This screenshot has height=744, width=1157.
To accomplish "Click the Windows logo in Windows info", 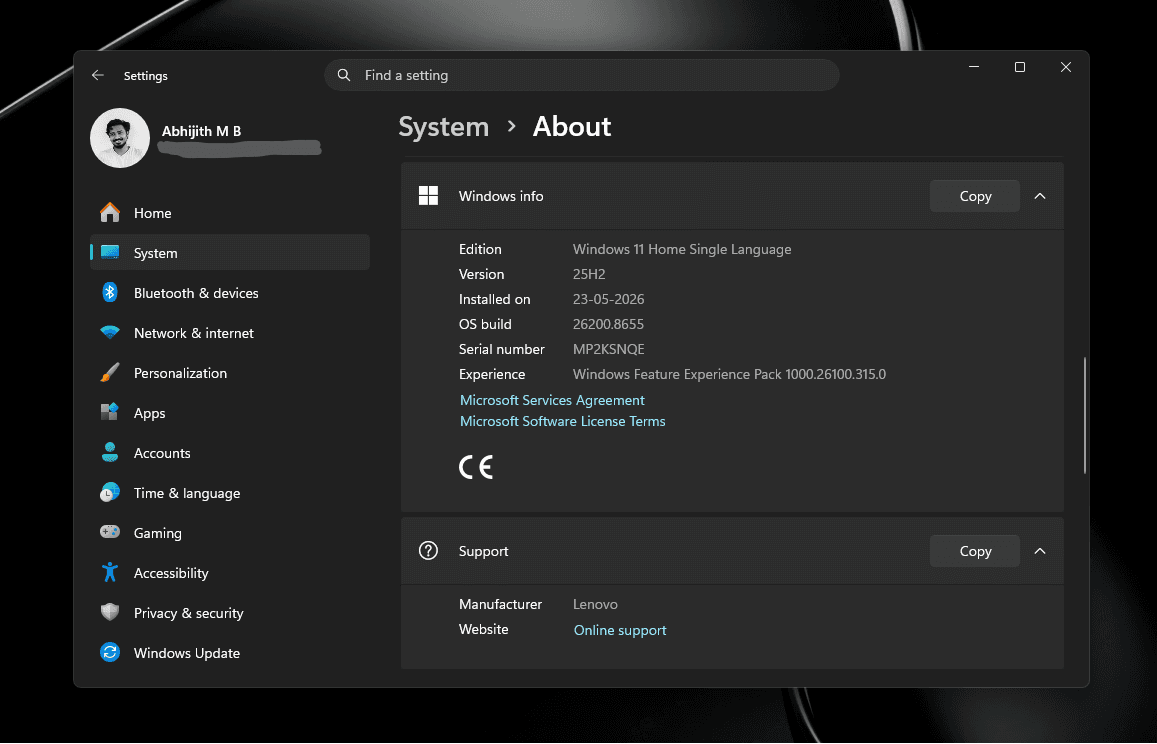I will point(428,196).
